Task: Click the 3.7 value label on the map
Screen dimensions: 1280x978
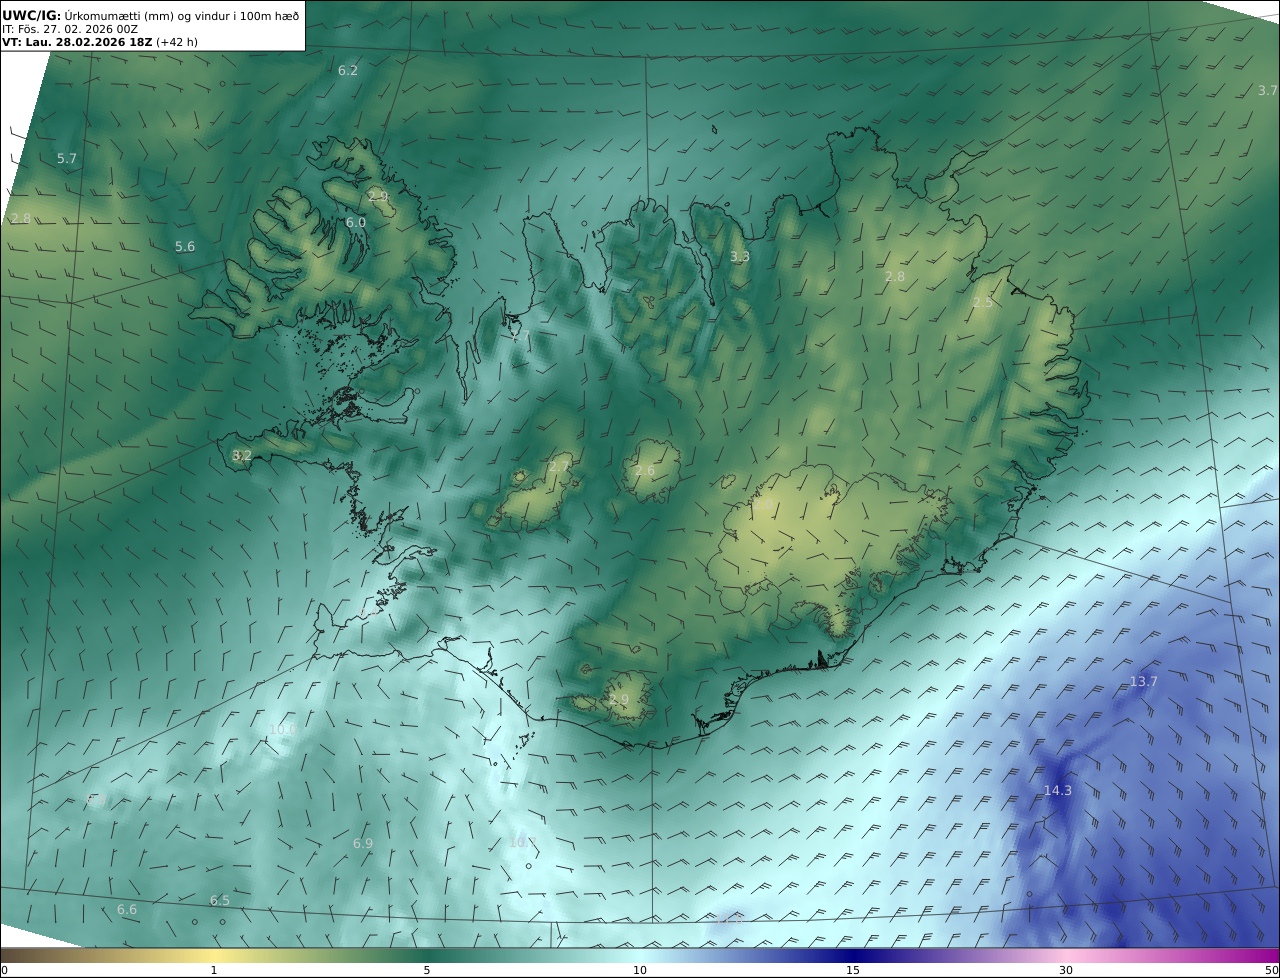Action: click(1267, 90)
